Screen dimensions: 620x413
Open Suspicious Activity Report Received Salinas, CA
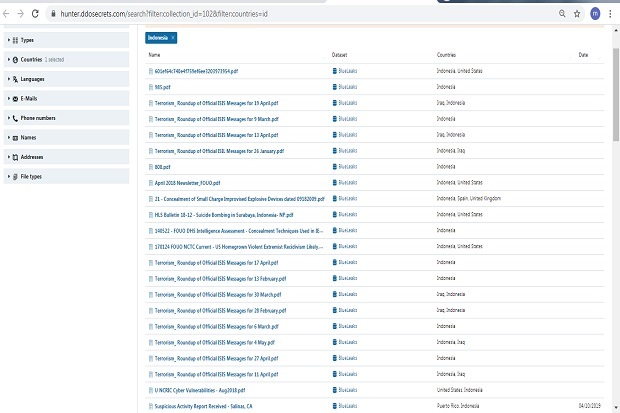click(203, 406)
